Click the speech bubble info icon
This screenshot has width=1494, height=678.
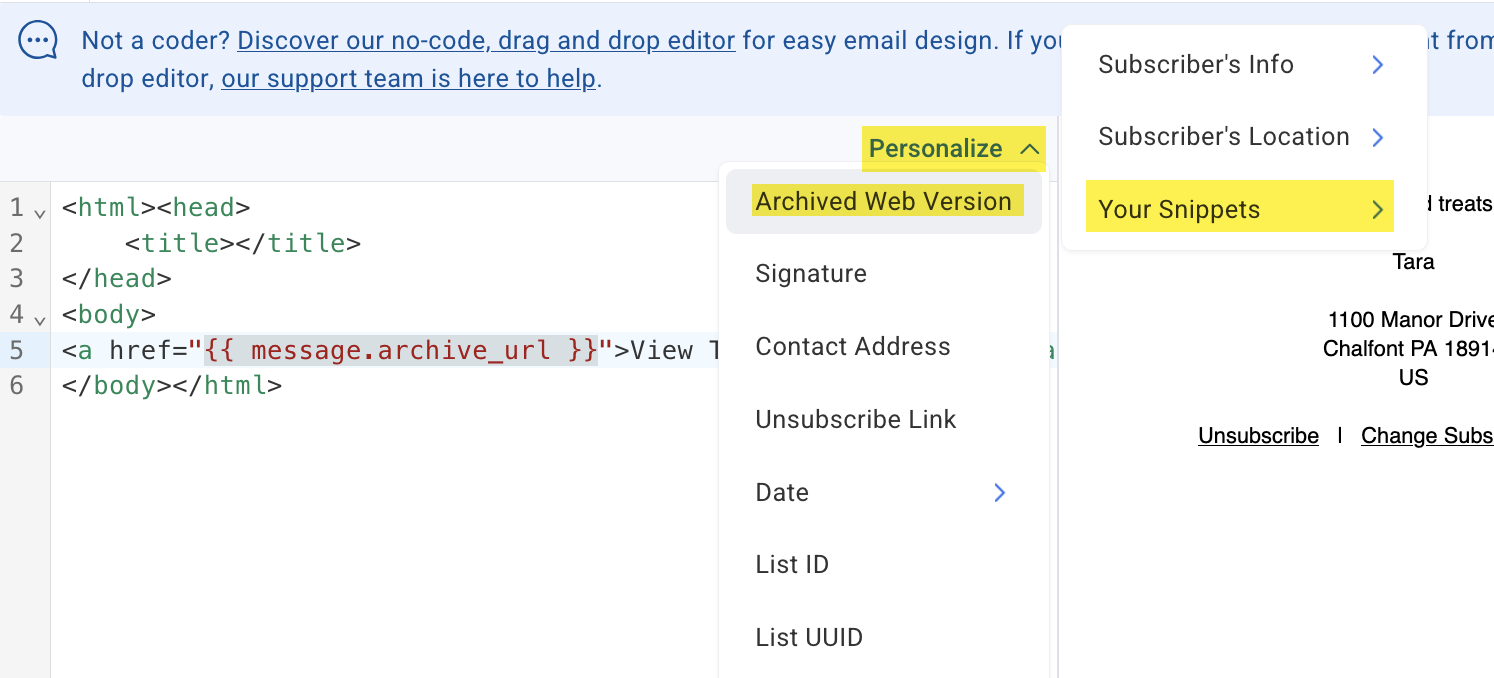tap(38, 41)
